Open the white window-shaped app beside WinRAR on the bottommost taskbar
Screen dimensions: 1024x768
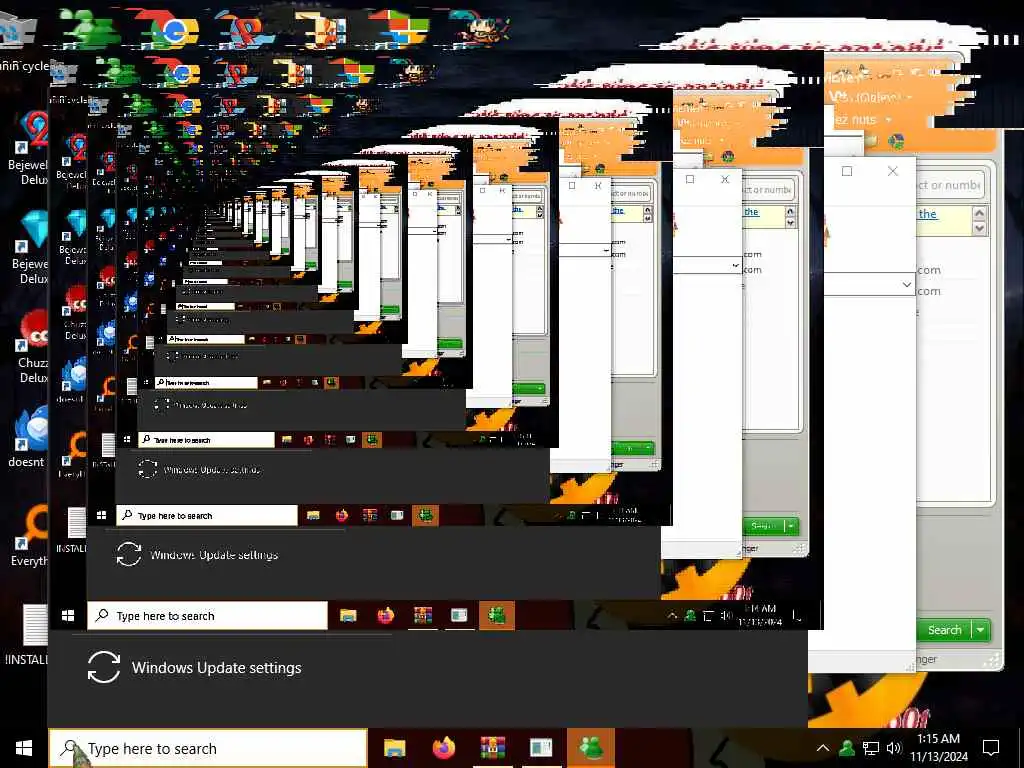[541, 748]
